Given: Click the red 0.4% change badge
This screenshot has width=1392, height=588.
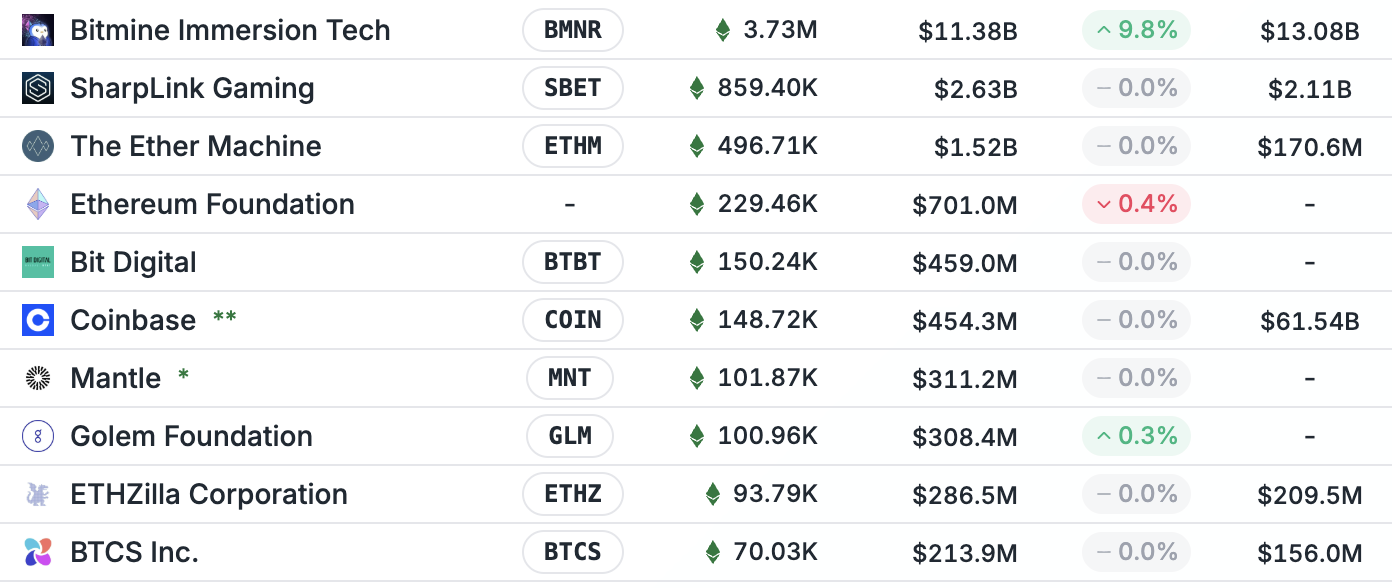Looking at the screenshot, I should click(1136, 204).
